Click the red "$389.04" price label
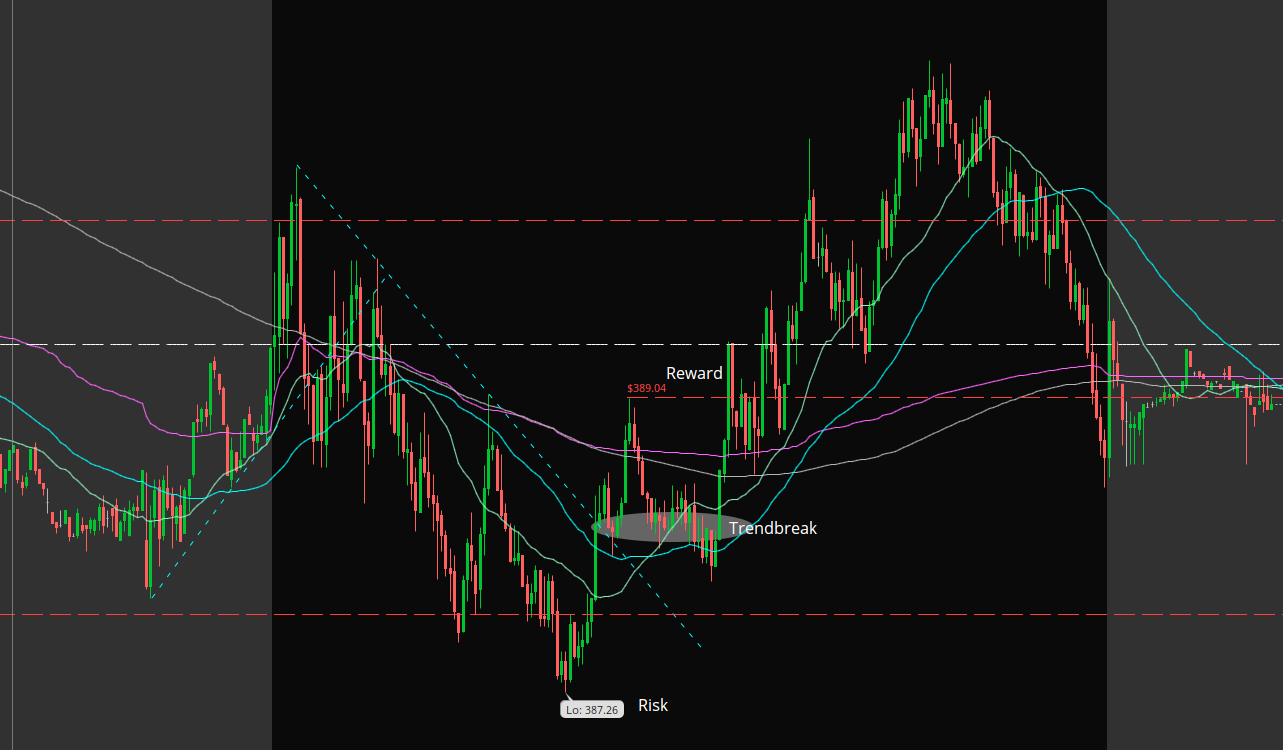The image size is (1283, 750). 646,388
